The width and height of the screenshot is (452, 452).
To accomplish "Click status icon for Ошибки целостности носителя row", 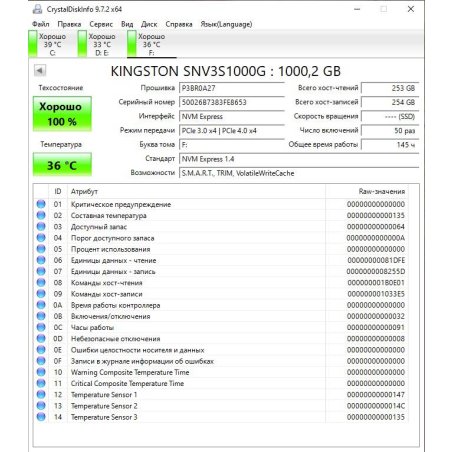I will pyautogui.click(x=41, y=350).
